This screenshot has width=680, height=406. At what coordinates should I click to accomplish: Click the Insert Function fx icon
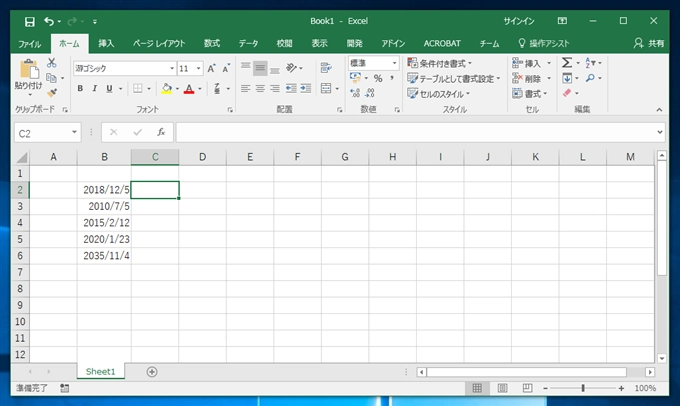[x=161, y=132]
